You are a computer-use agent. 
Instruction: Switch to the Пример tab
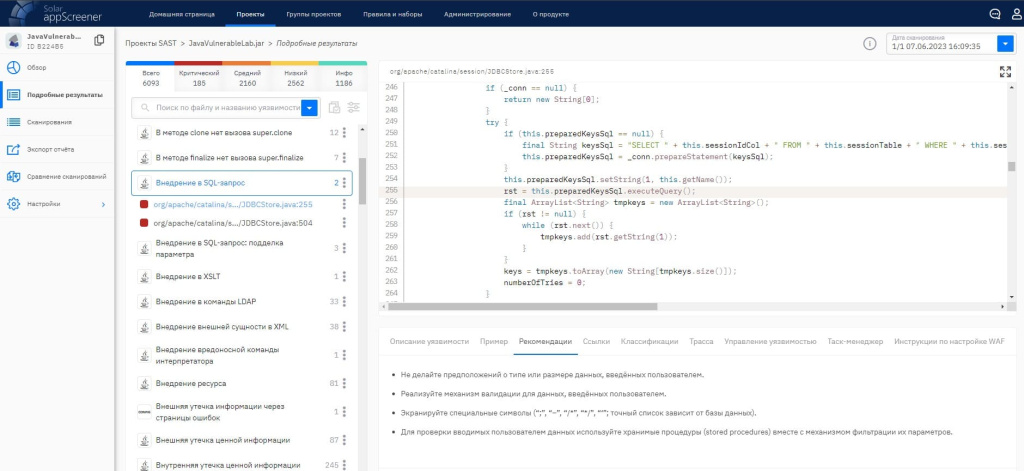(x=494, y=342)
